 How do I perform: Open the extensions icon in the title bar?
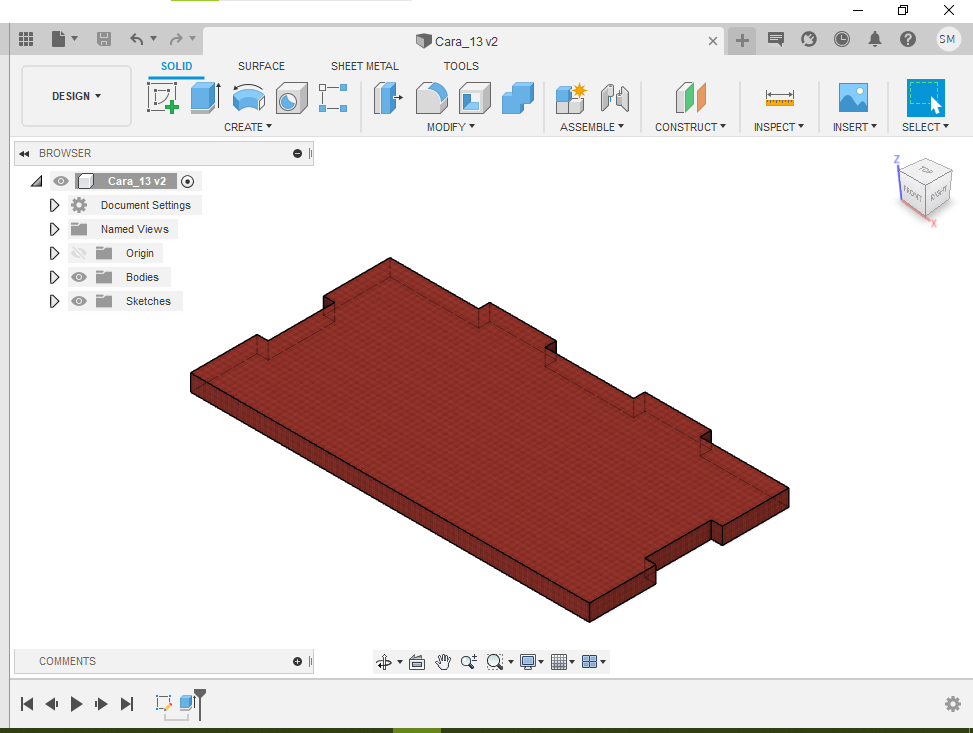coord(809,39)
